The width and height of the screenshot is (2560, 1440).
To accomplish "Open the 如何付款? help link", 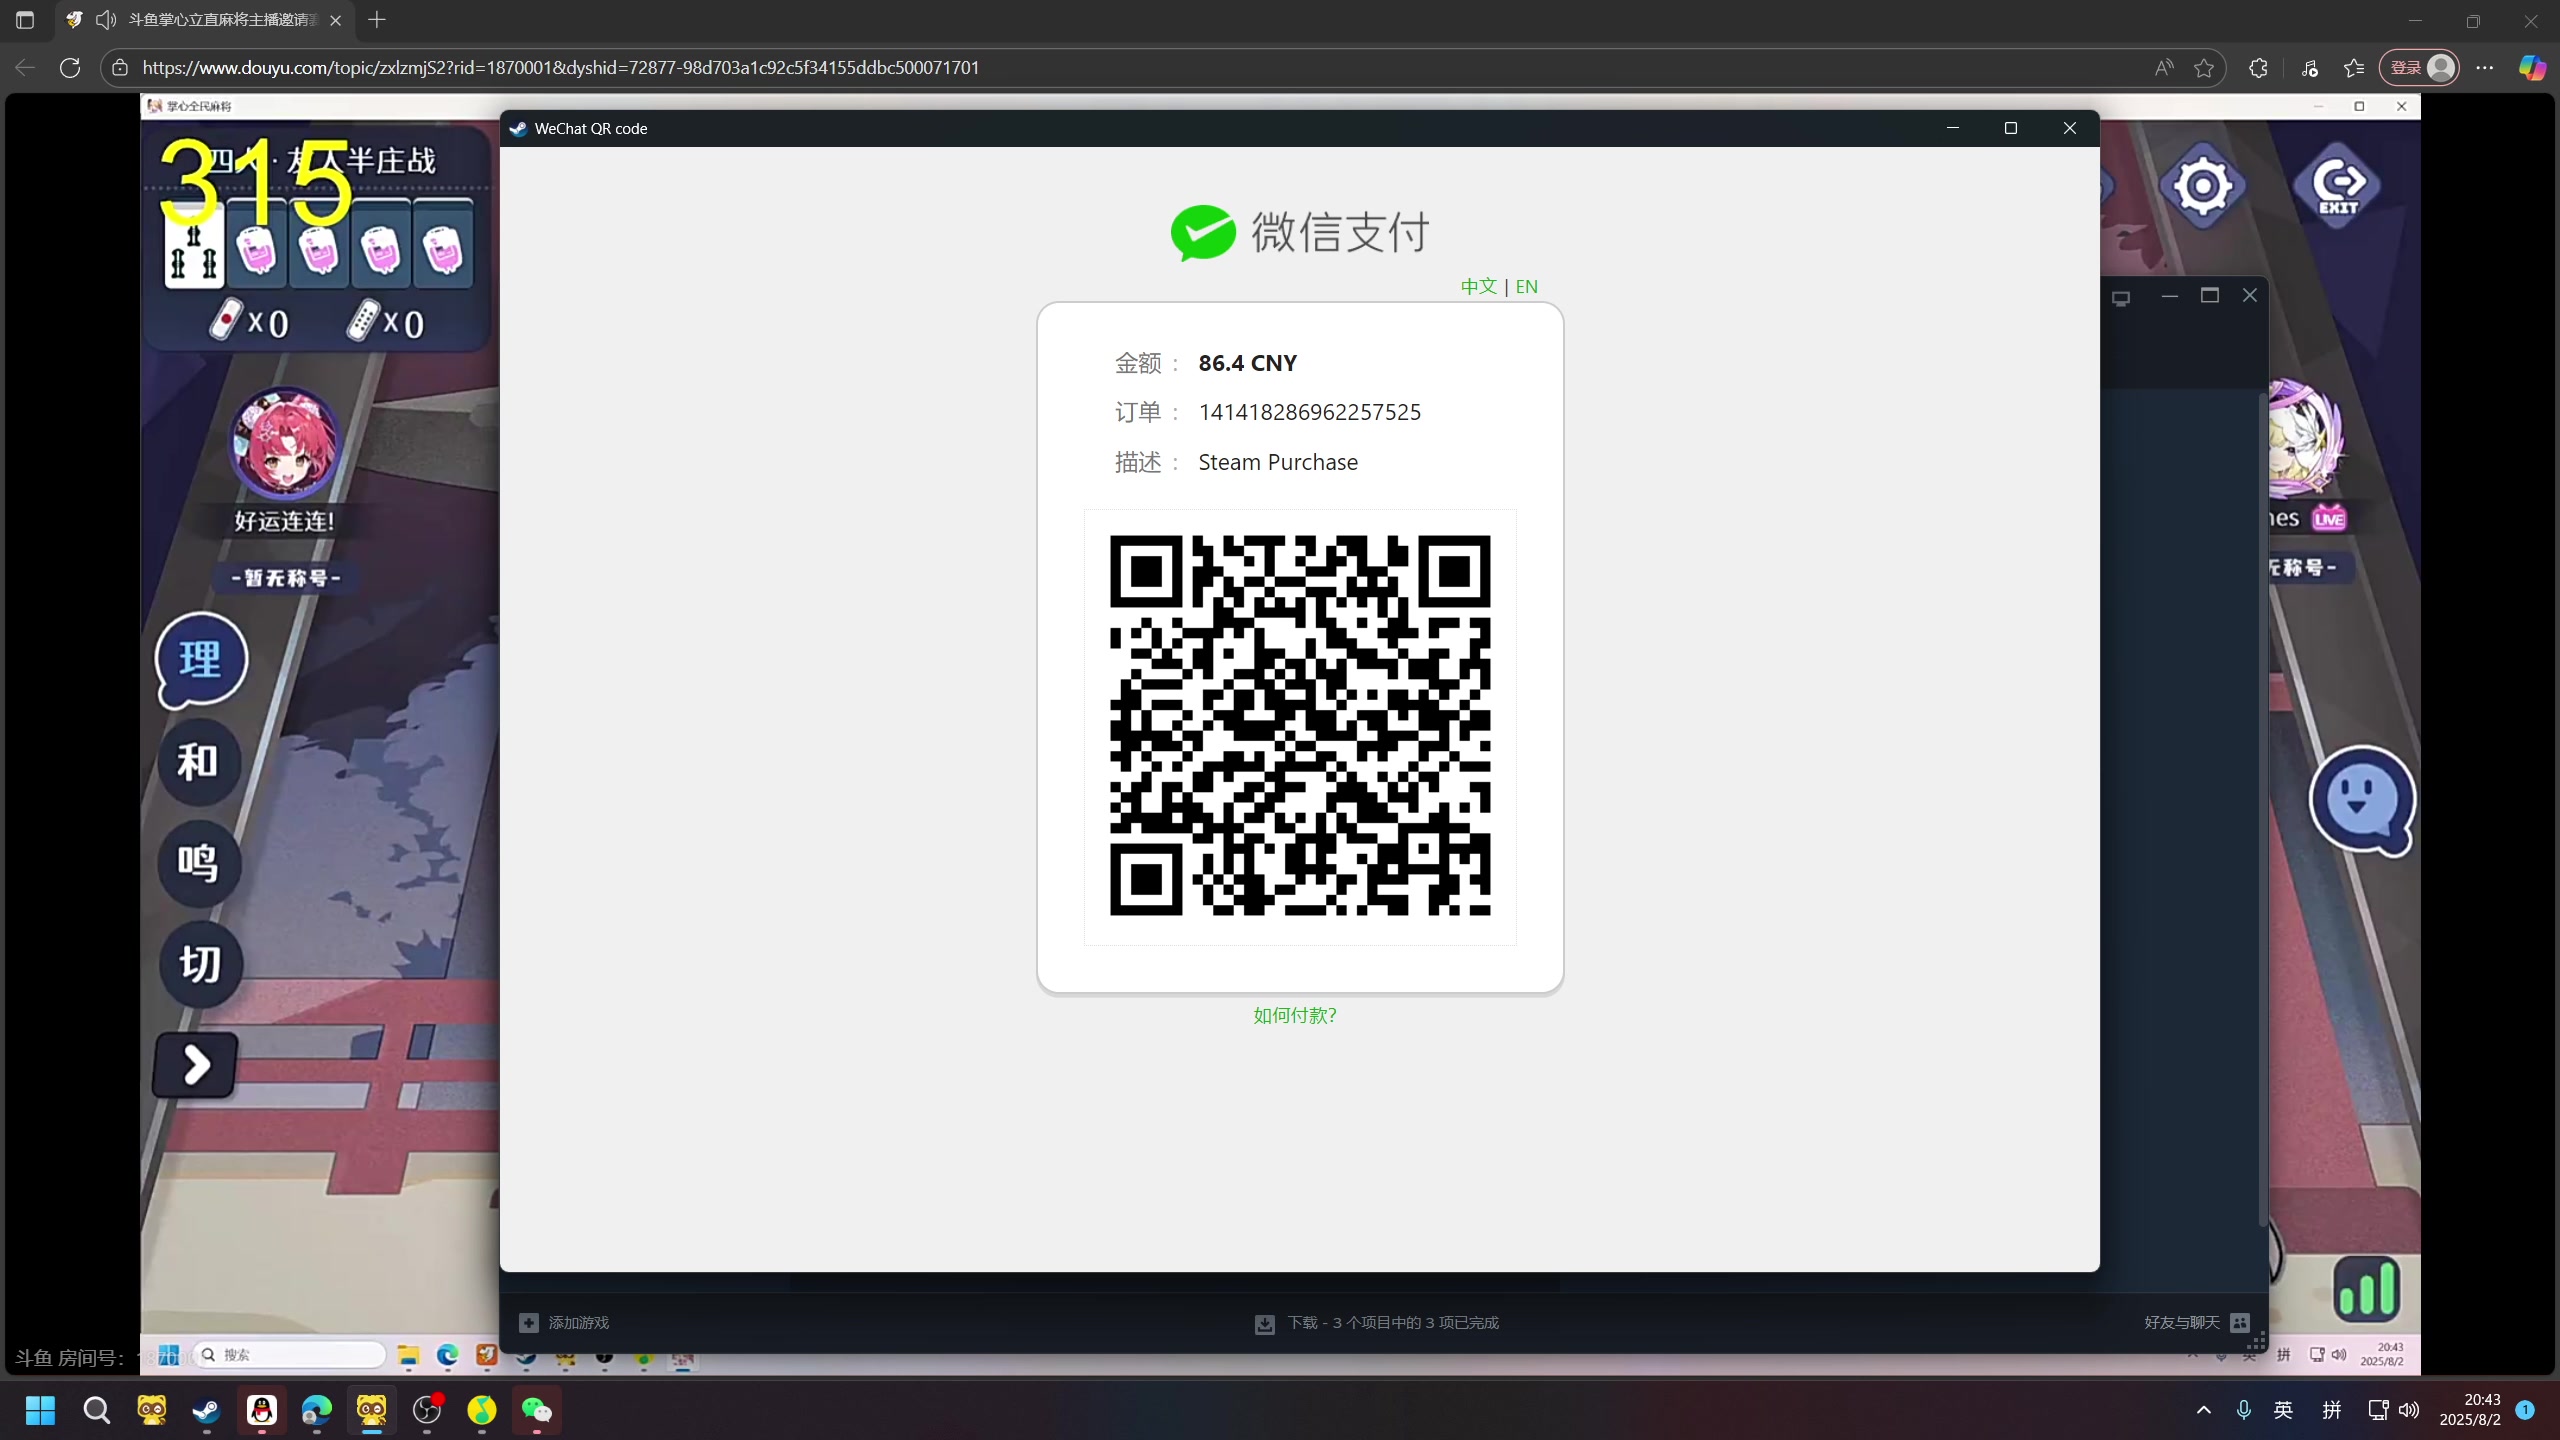I will [1295, 1015].
